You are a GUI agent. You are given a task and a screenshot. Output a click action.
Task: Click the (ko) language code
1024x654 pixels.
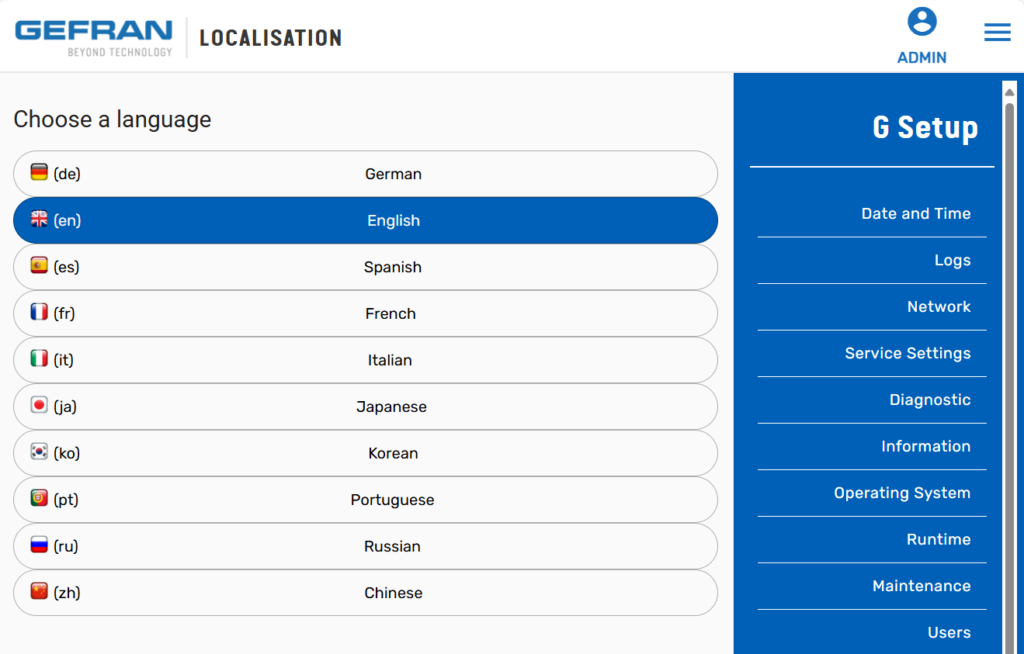coord(67,453)
